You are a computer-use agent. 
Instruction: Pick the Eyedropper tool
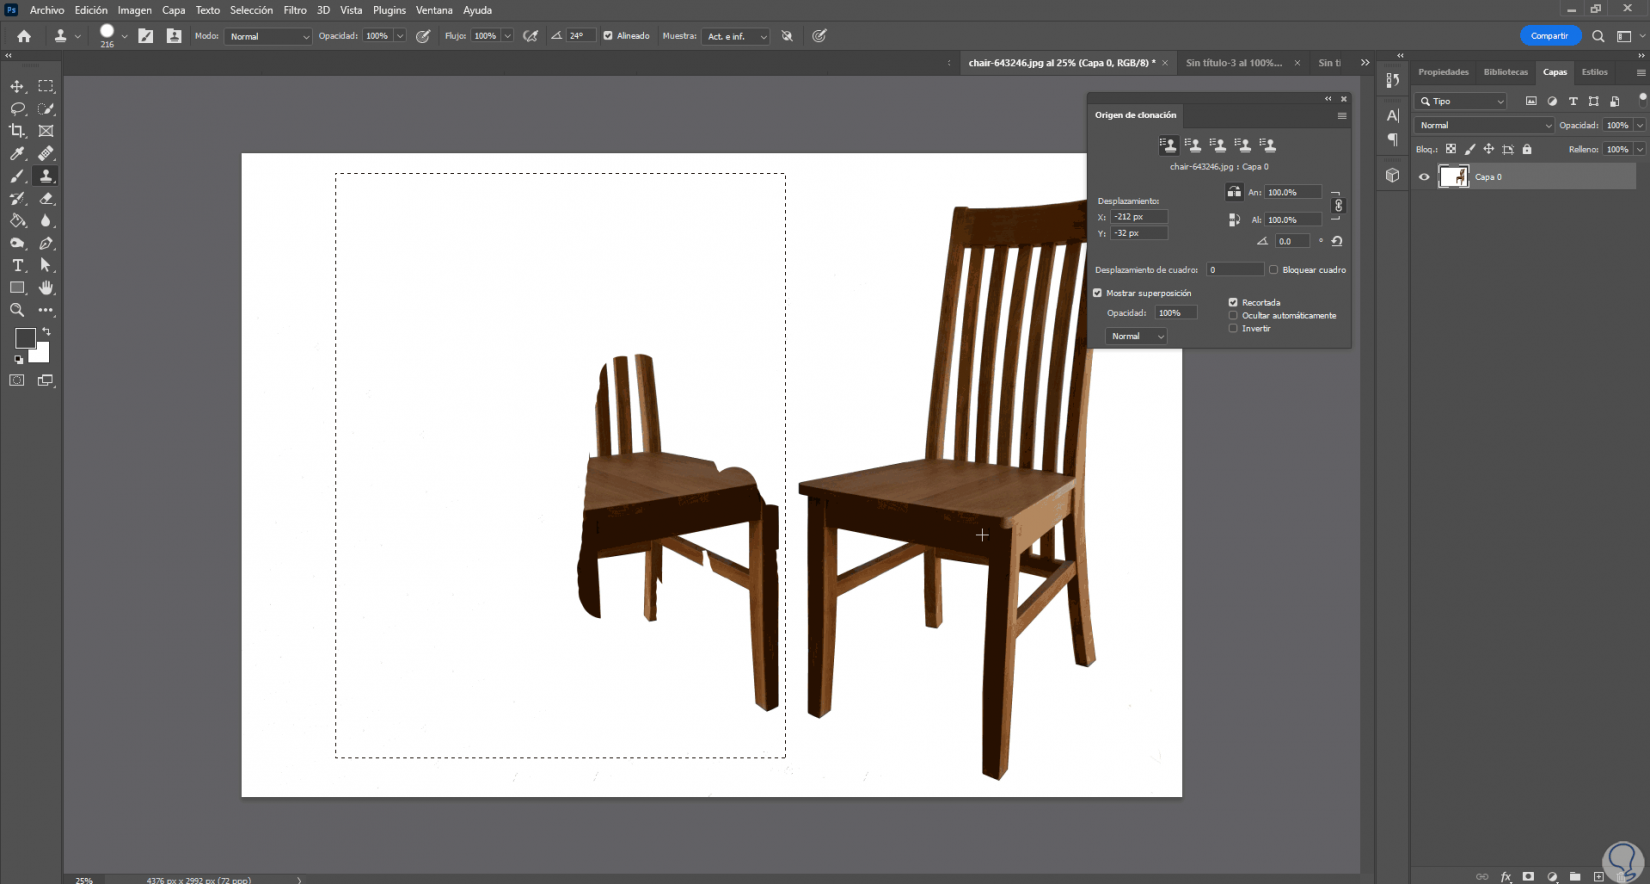[x=17, y=154]
